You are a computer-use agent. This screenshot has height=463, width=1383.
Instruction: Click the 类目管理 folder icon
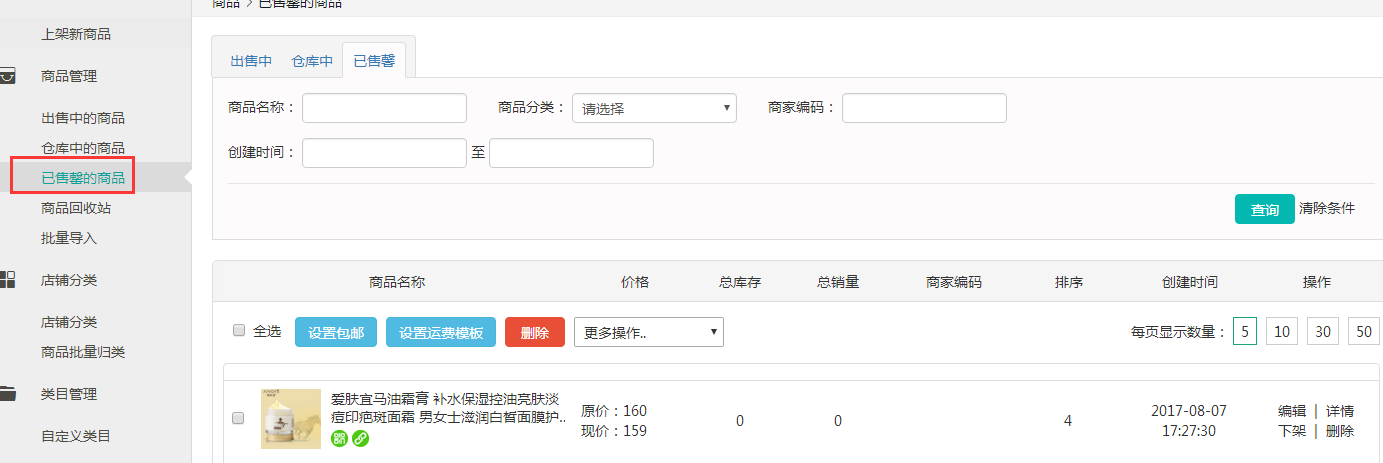click(x=8, y=394)
